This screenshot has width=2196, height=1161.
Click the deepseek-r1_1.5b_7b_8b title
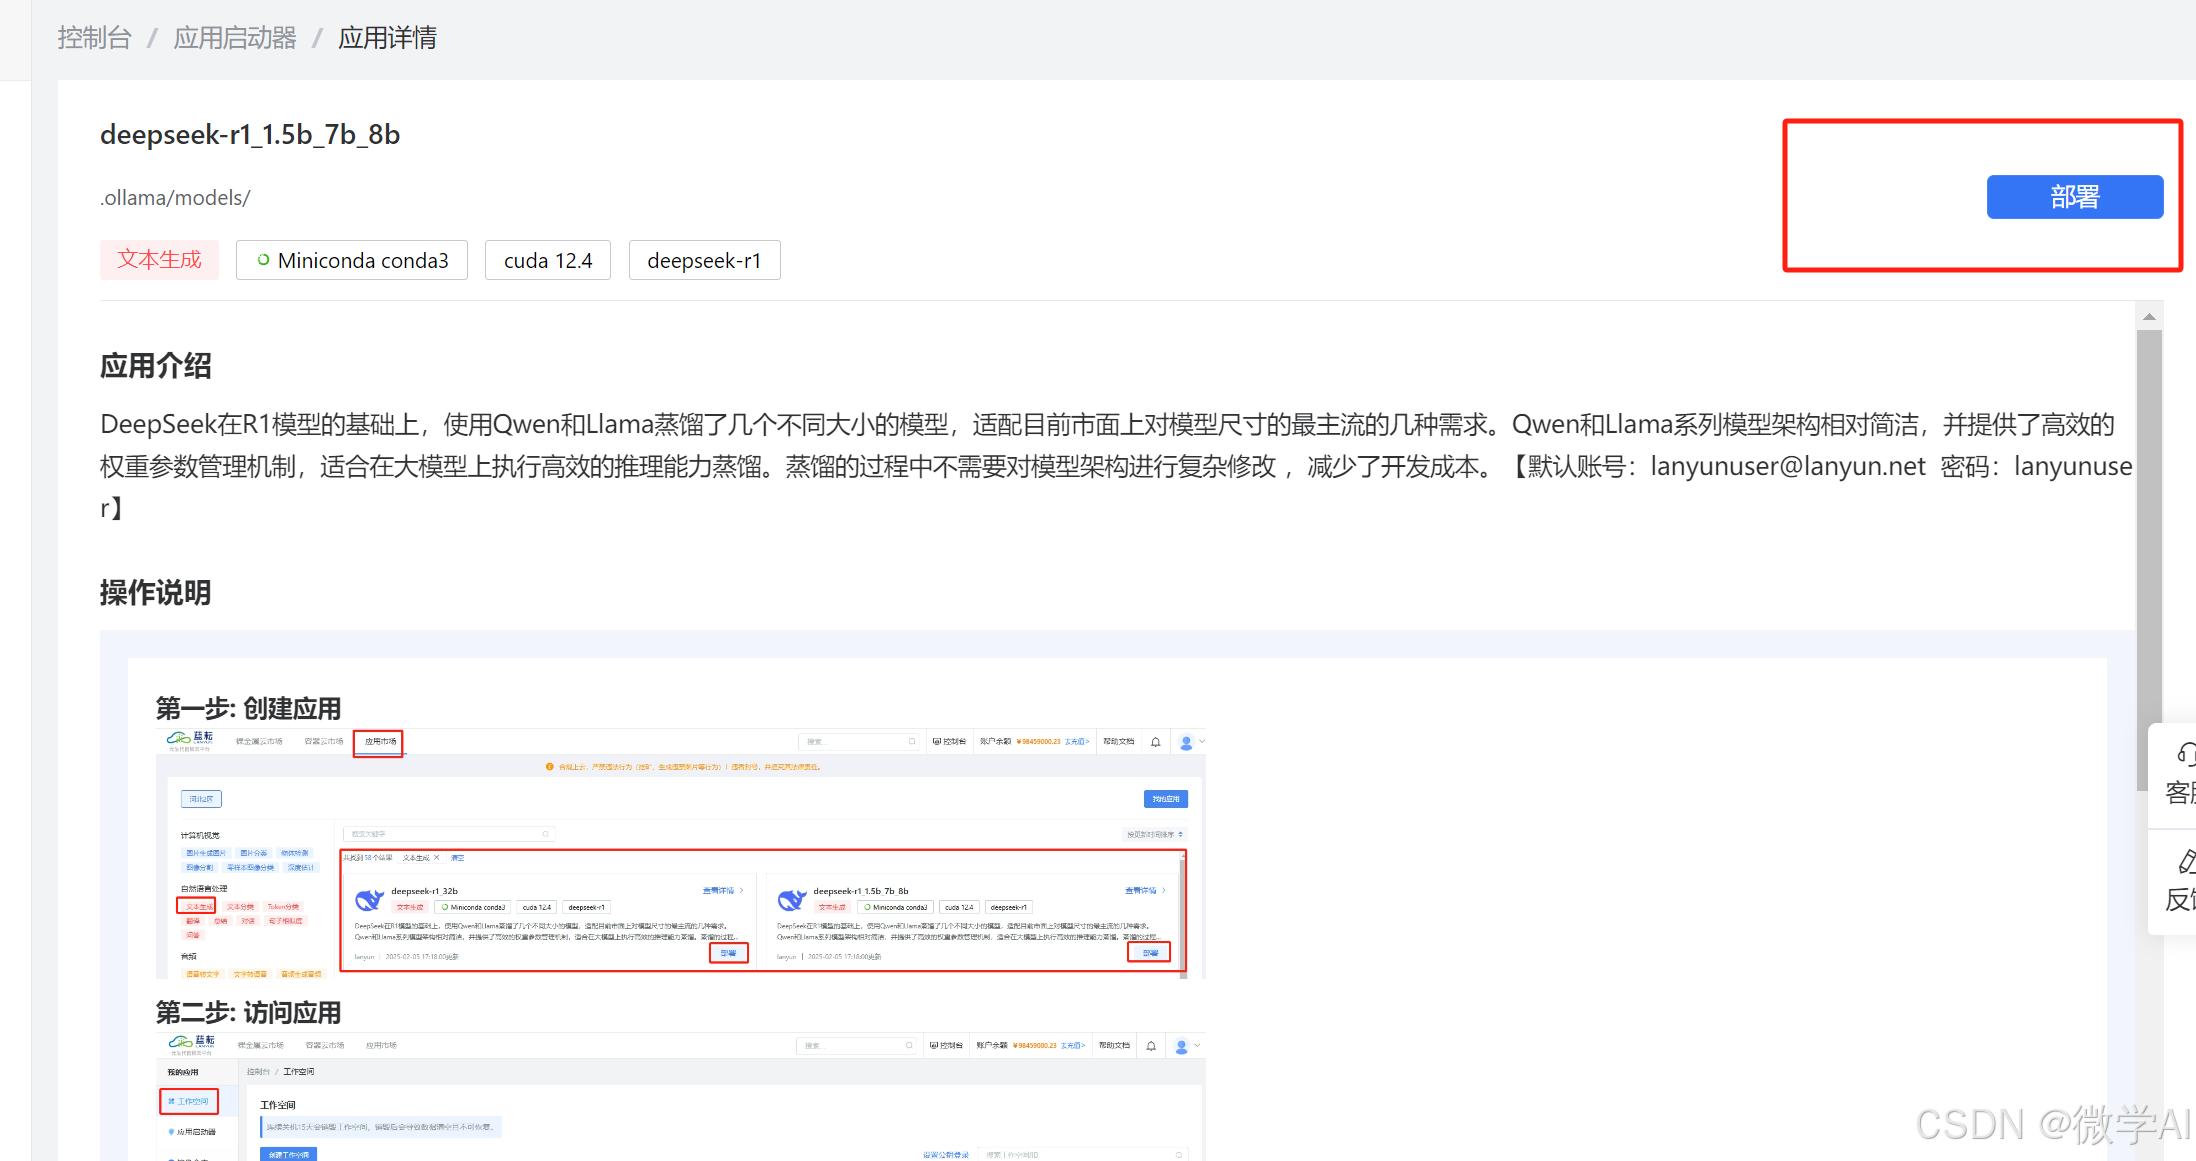click(x=250, y=134)
